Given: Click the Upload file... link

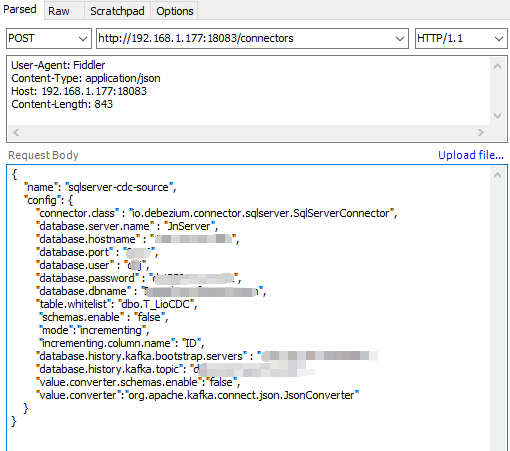Looking at the screenshot, I should [471, 155].
